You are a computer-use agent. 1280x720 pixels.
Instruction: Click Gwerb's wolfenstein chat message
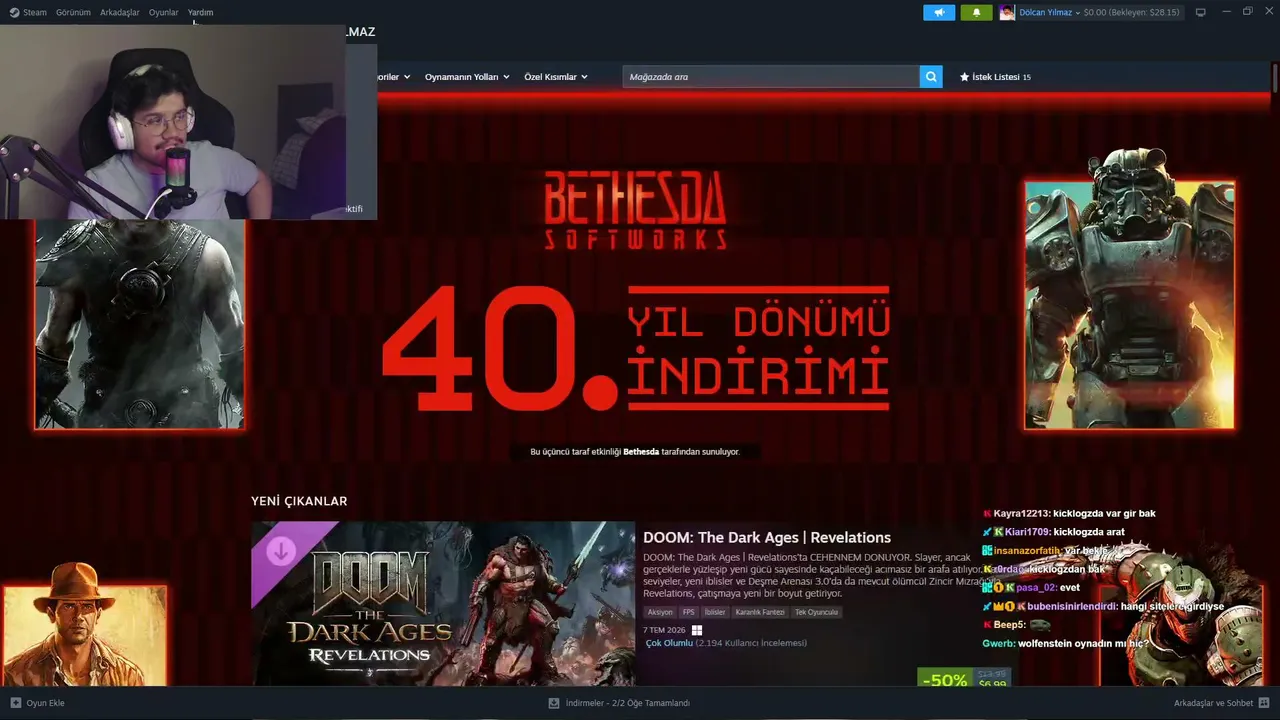(x=1083, y=644)
